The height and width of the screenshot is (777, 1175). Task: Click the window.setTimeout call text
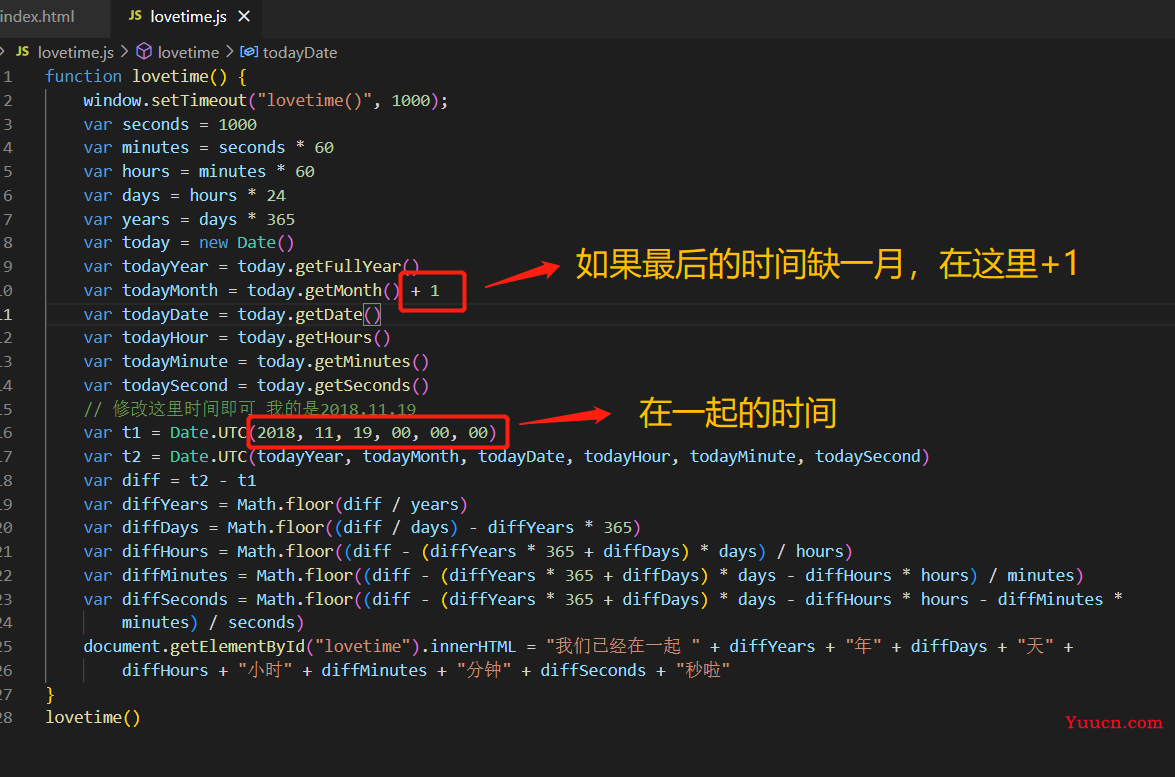pyautogui.click(x=265, y=100)
